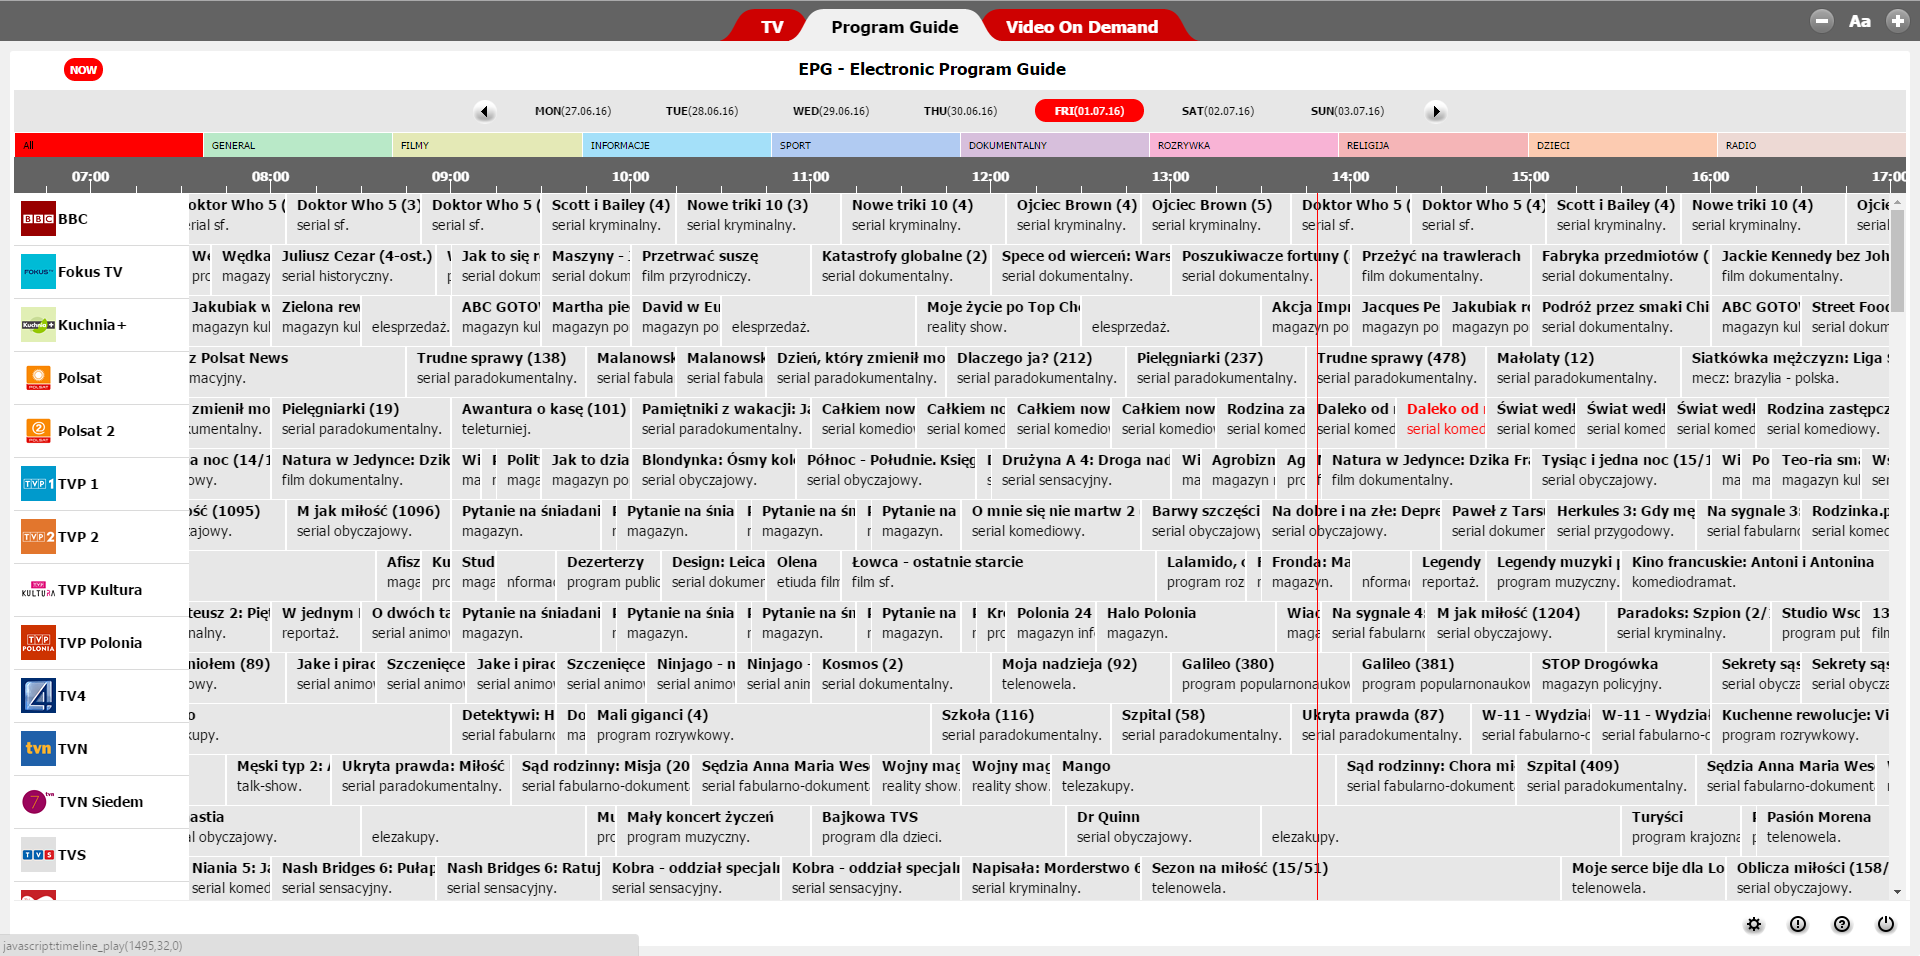Viewport: 1920px width, 956px height.
Task: Select FRI(01.07.16) day
Action: [1089, 111]
